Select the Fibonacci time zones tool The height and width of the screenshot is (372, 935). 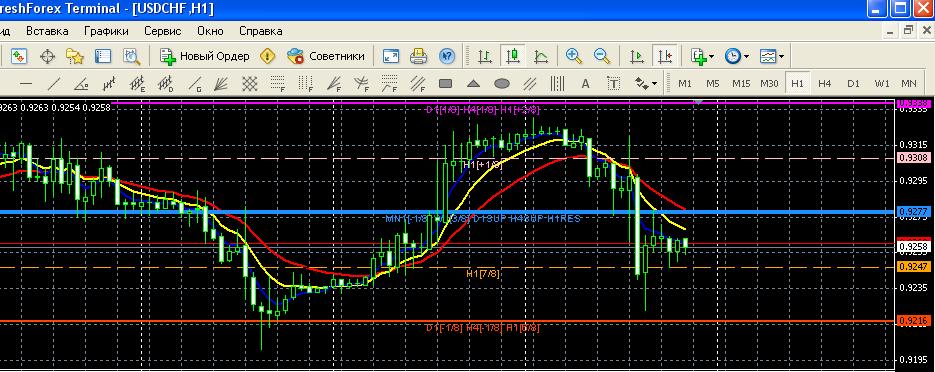(x=305, y=83)
